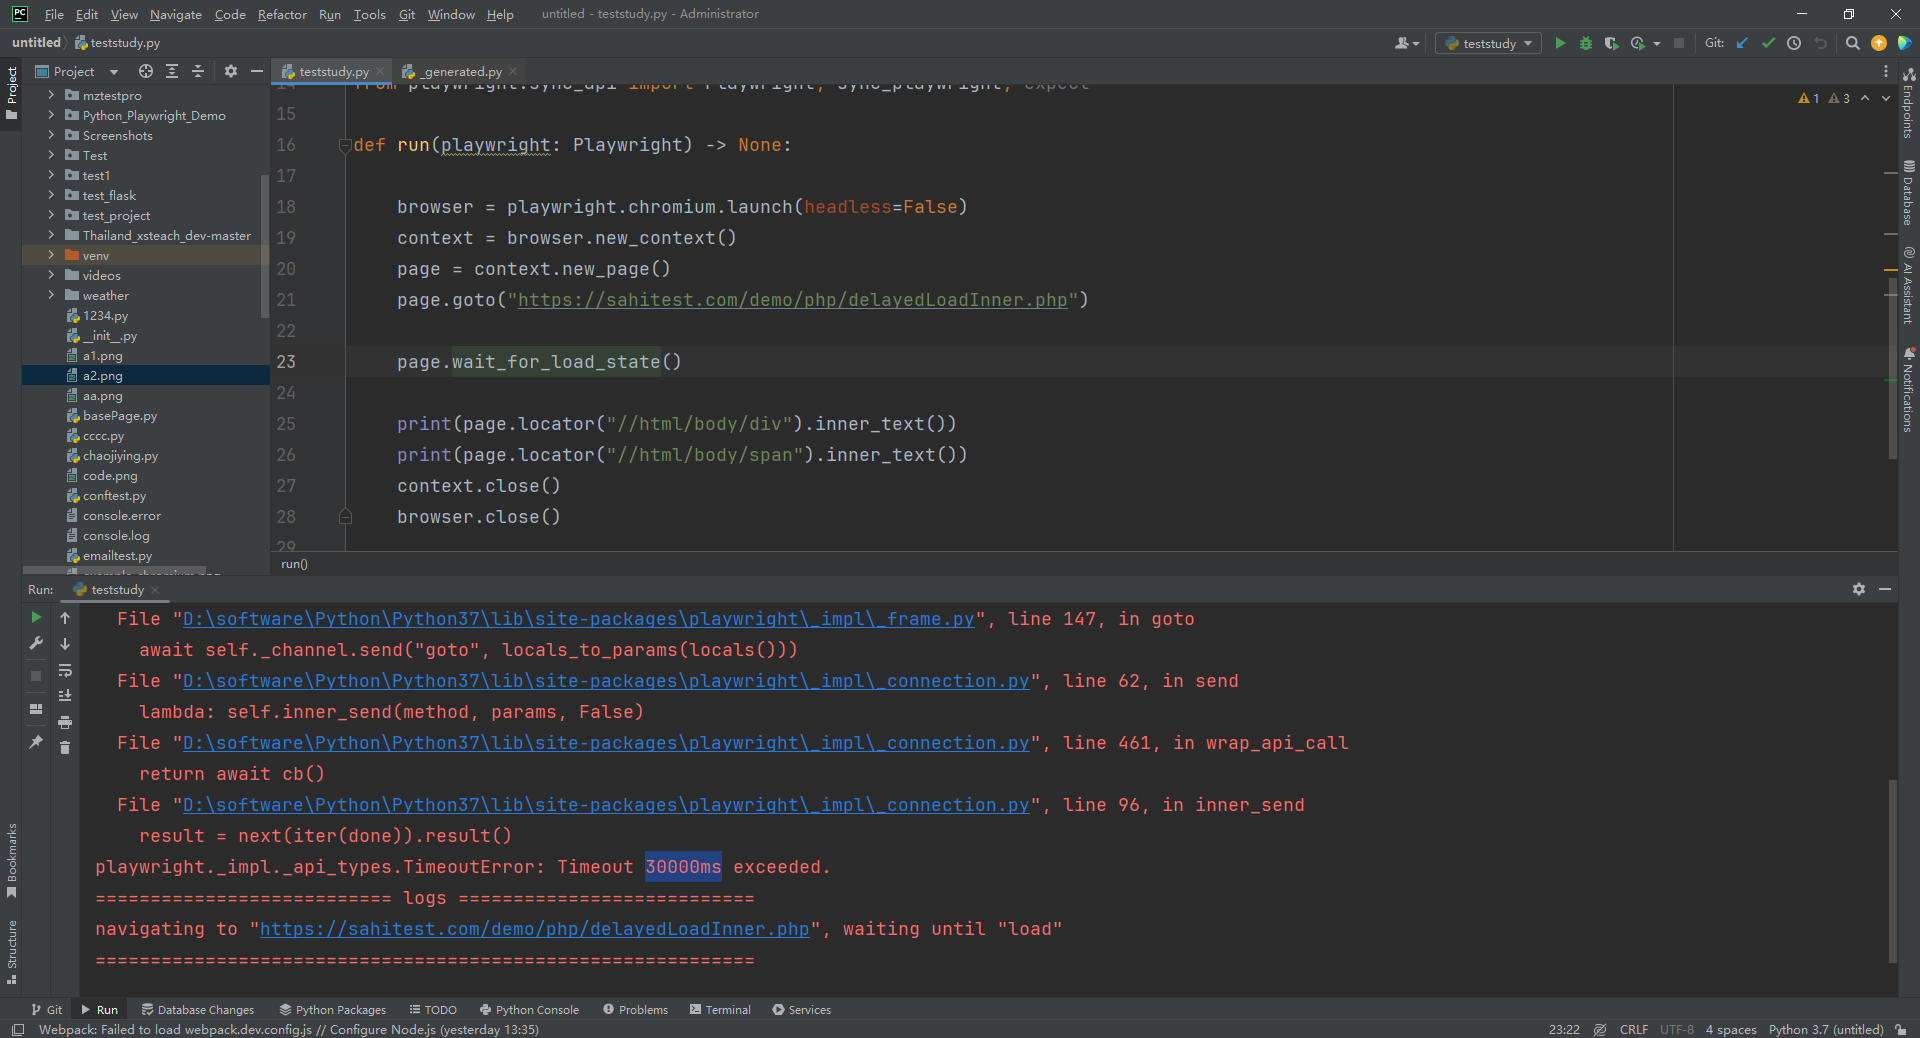Expand the venv folder
Image resolution: width=1920 pixels, height=1038 pixels.
coord(51,255)
